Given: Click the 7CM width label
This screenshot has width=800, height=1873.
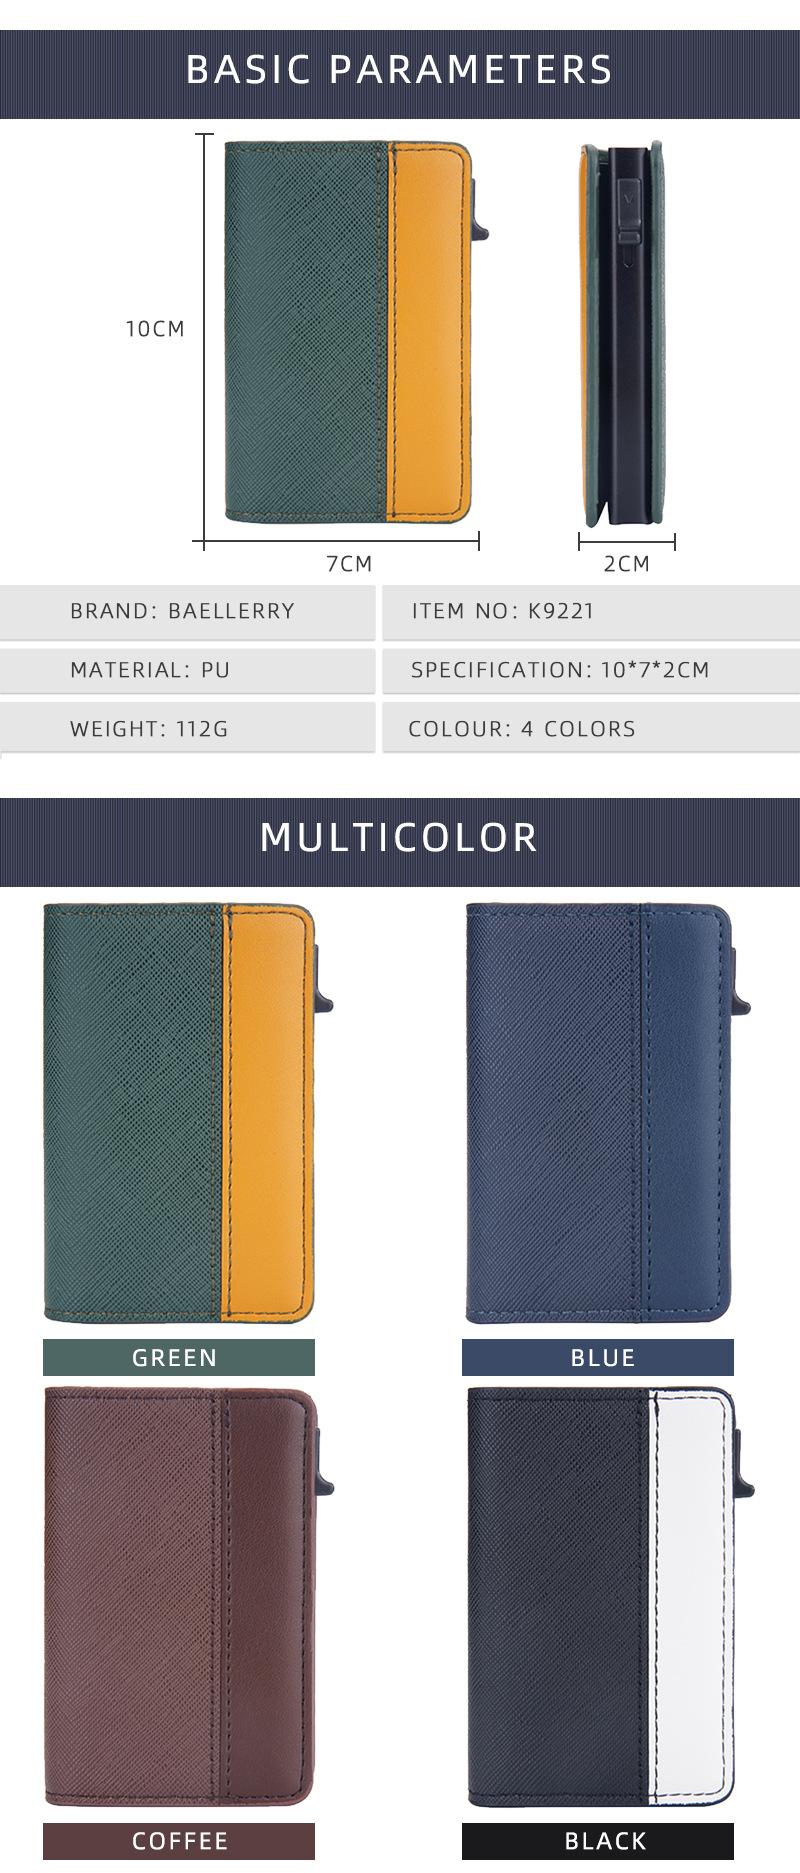Looking at the screenshot, I should 349,564.
